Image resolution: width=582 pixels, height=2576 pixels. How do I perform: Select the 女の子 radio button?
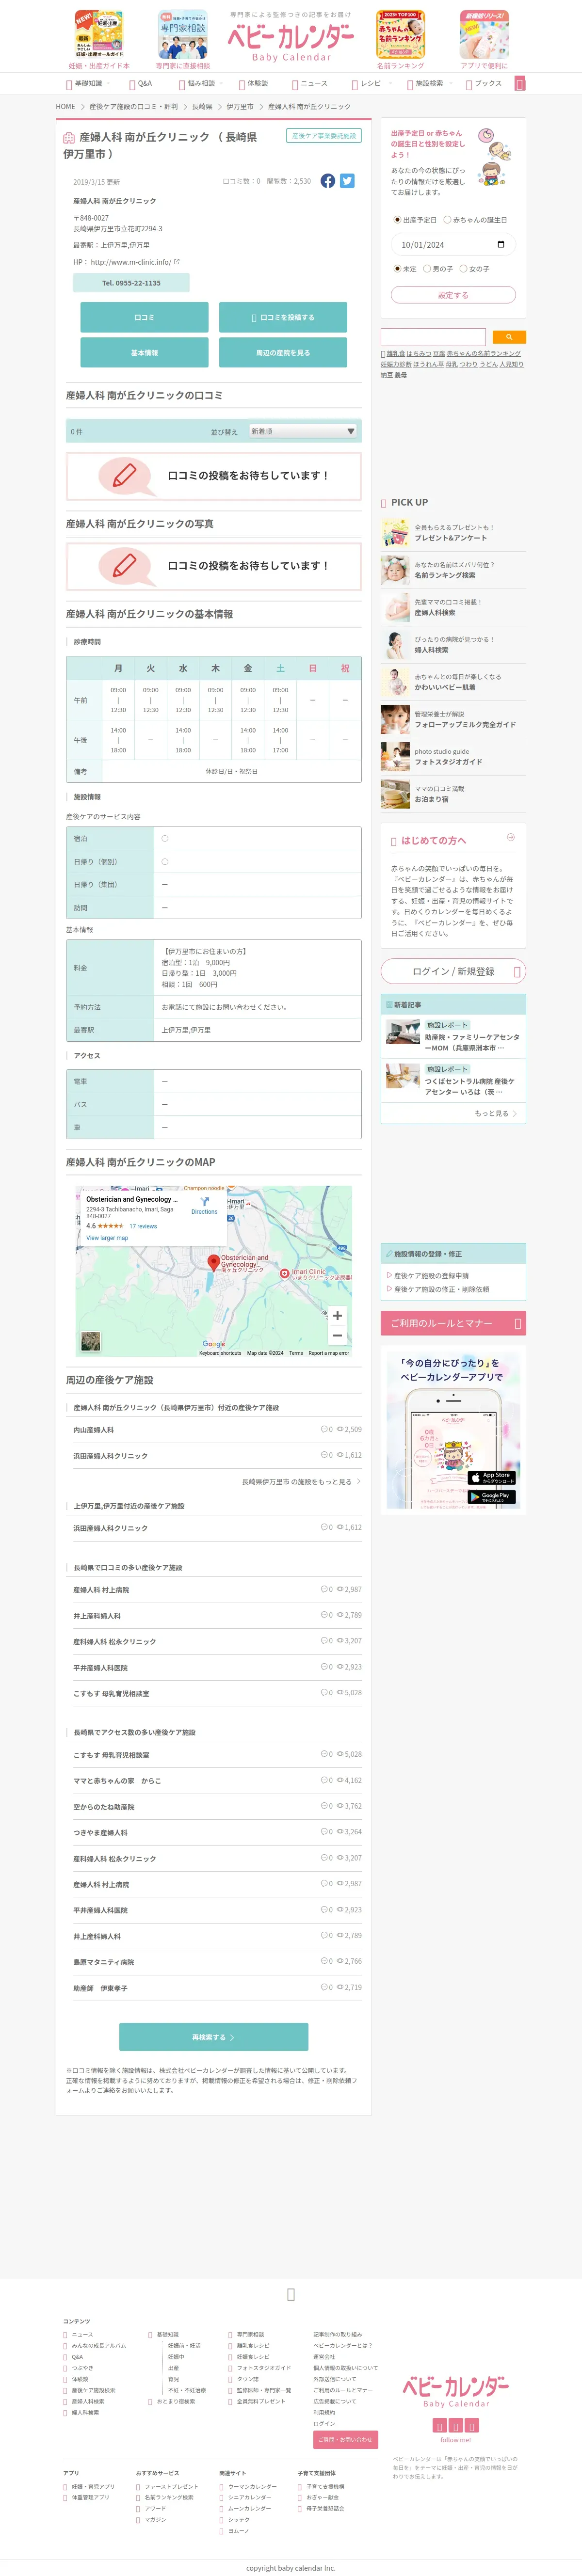click(x=463, y=268)
